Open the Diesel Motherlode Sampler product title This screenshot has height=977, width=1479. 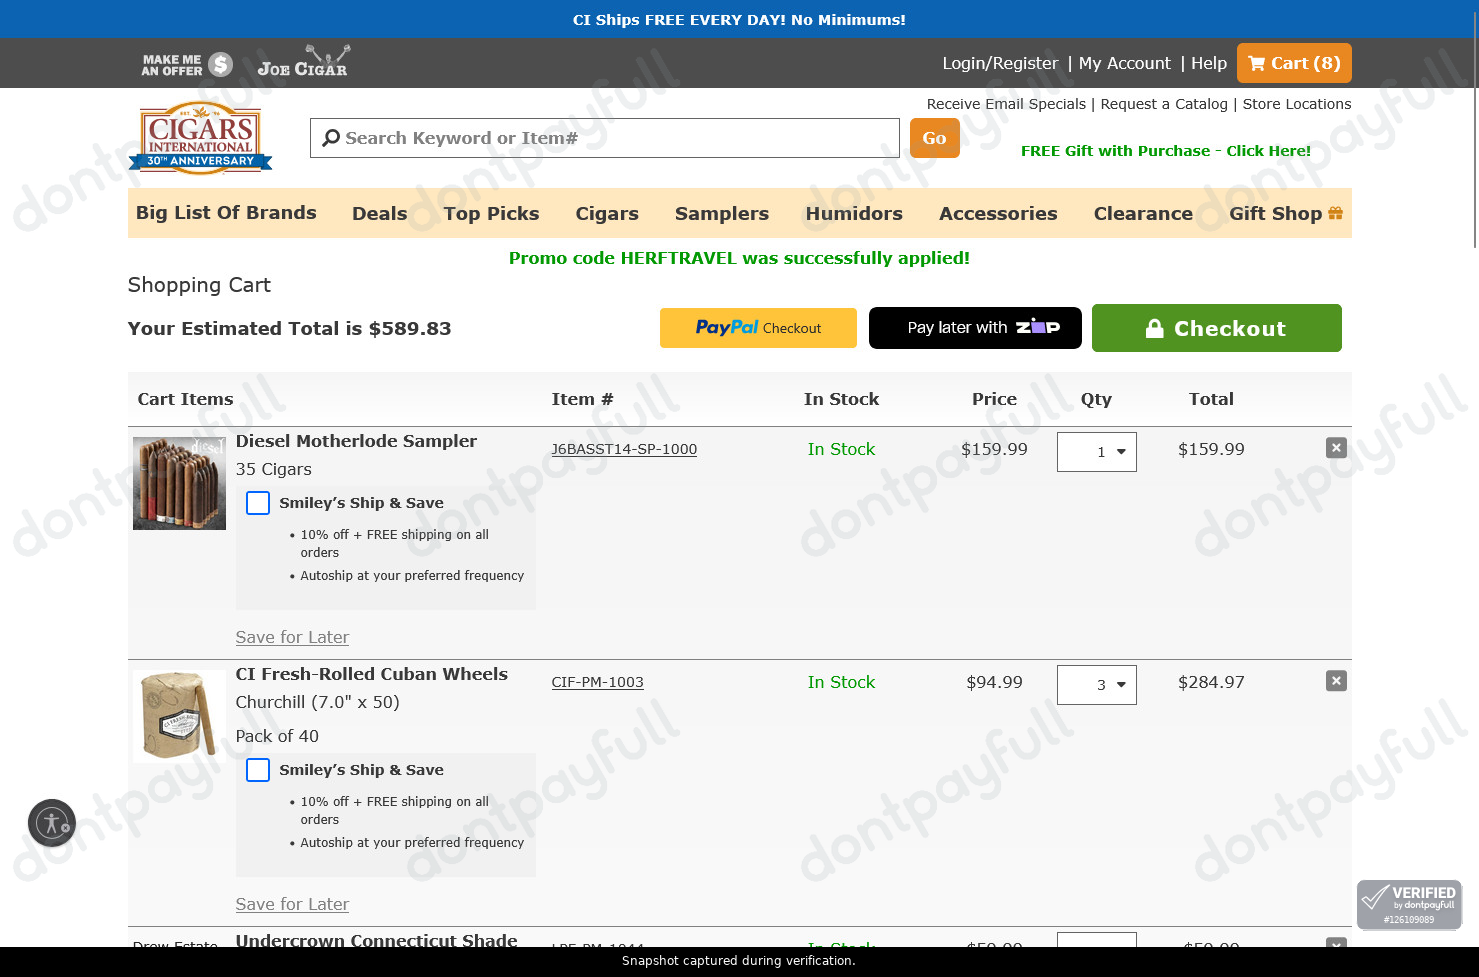(356, 441)
